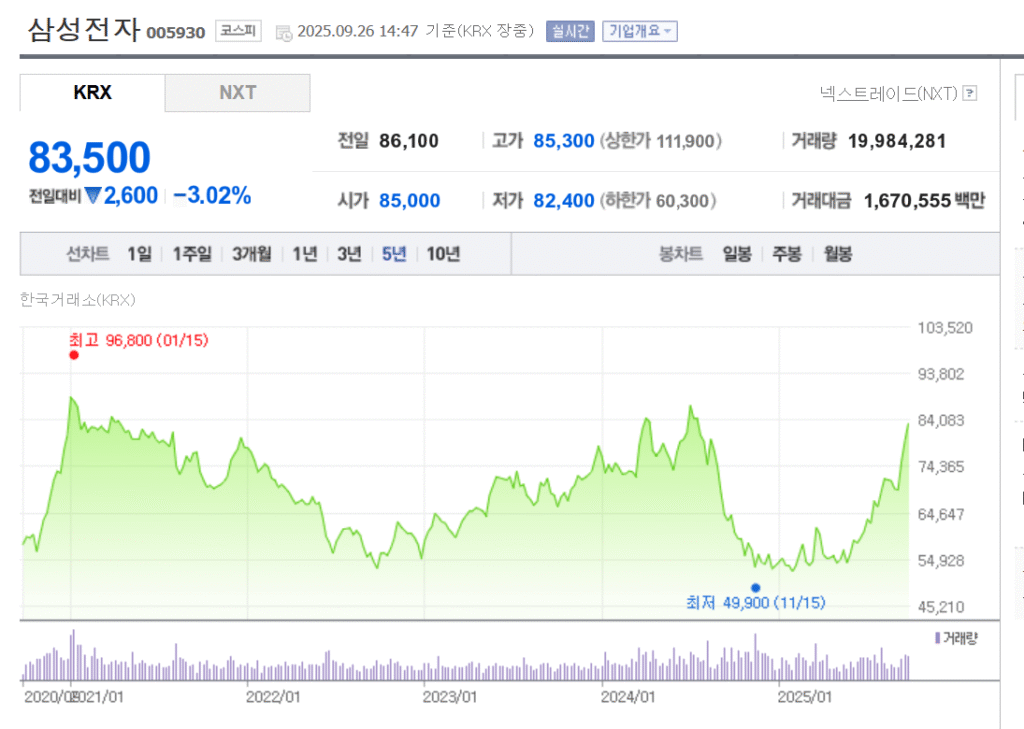Click the 넥스트레이드(NXT) text link
This screenshot has height=729, width=1024.
888,94
